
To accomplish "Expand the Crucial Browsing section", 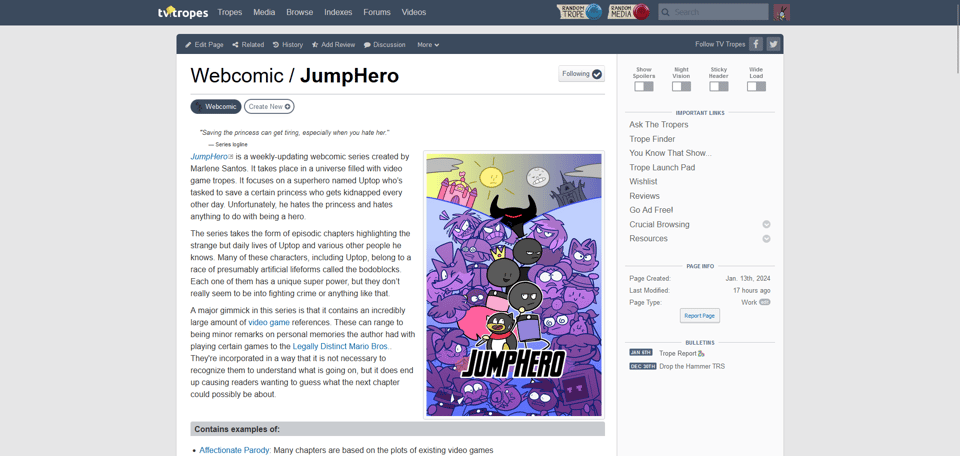I will tap(766, 225).
